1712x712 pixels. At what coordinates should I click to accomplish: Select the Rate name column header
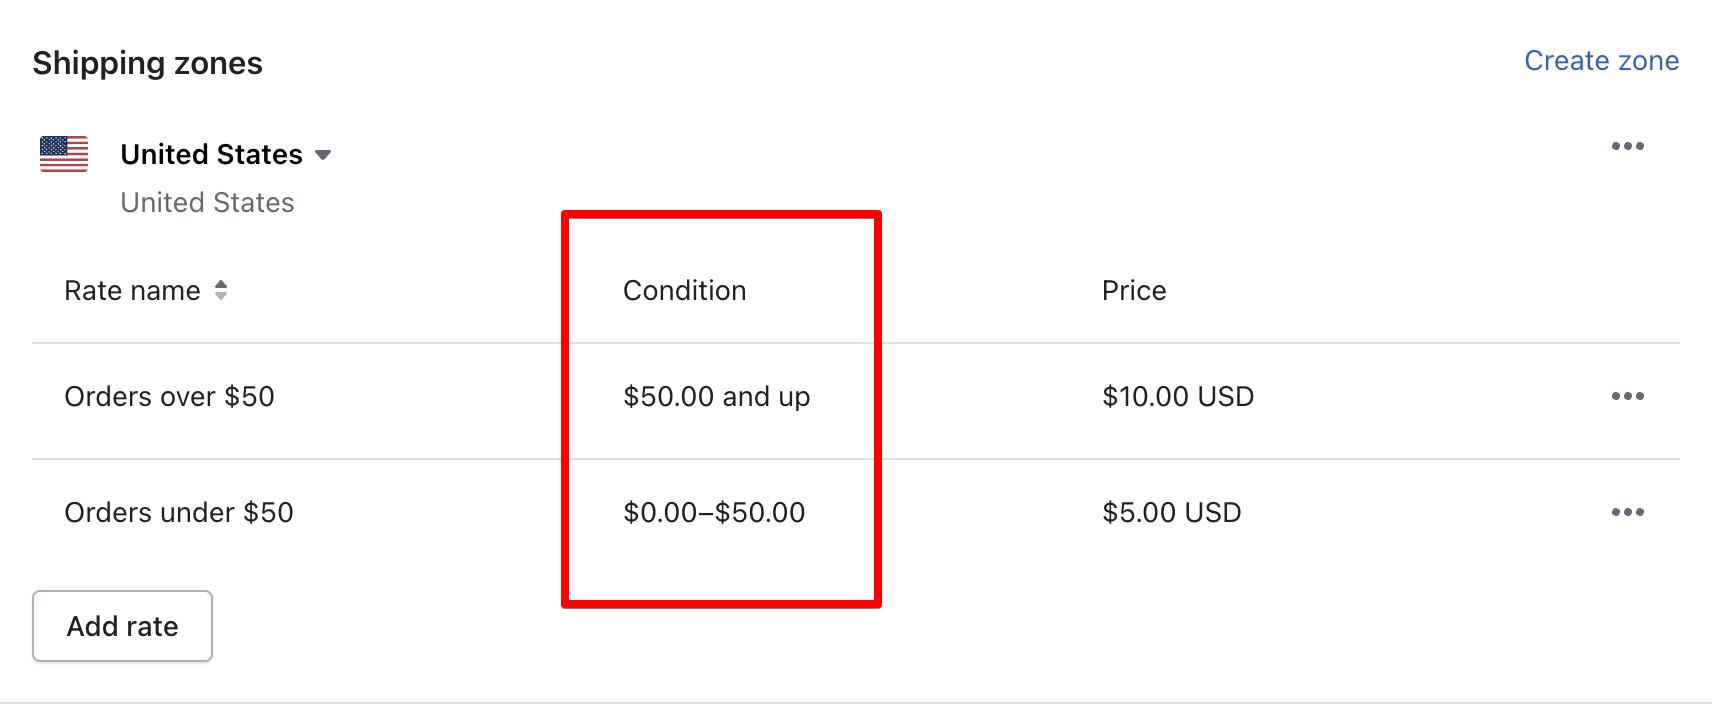click(132, 290)
